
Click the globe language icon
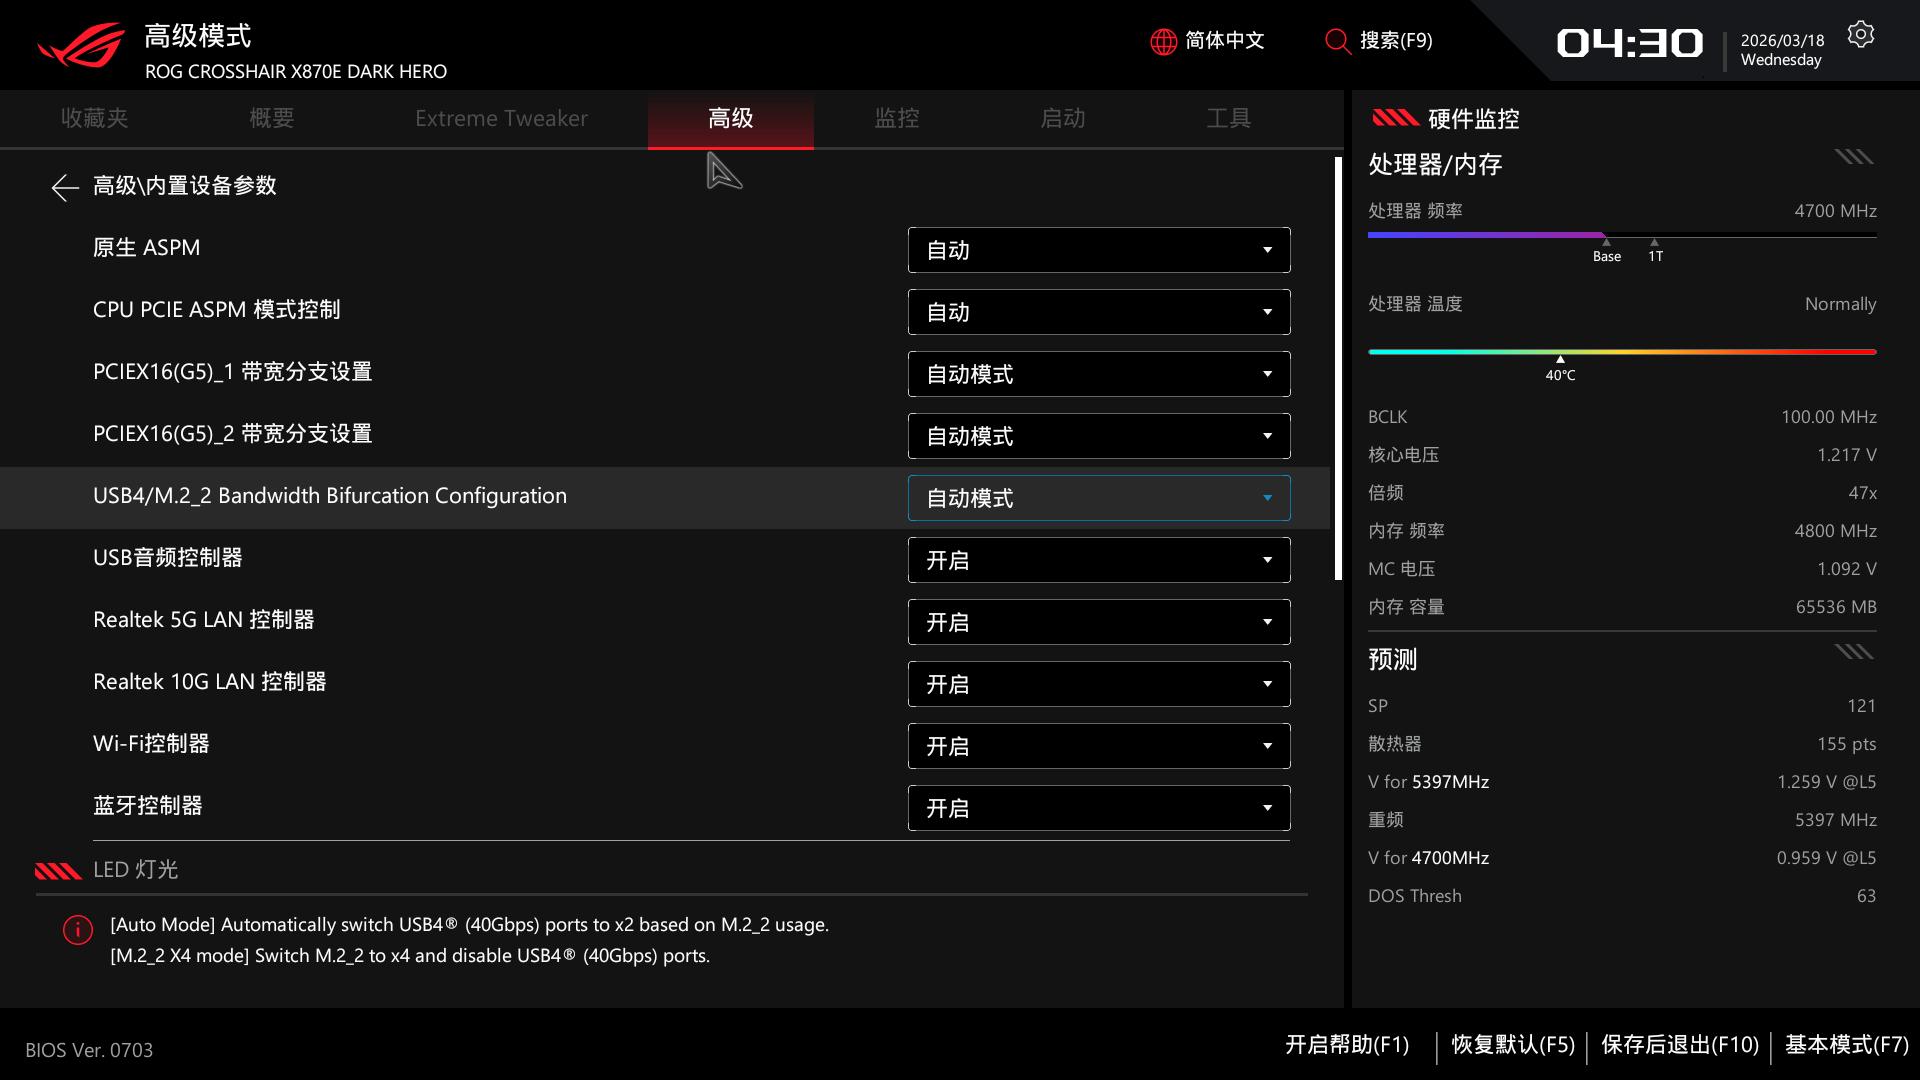click(1163, 41)
